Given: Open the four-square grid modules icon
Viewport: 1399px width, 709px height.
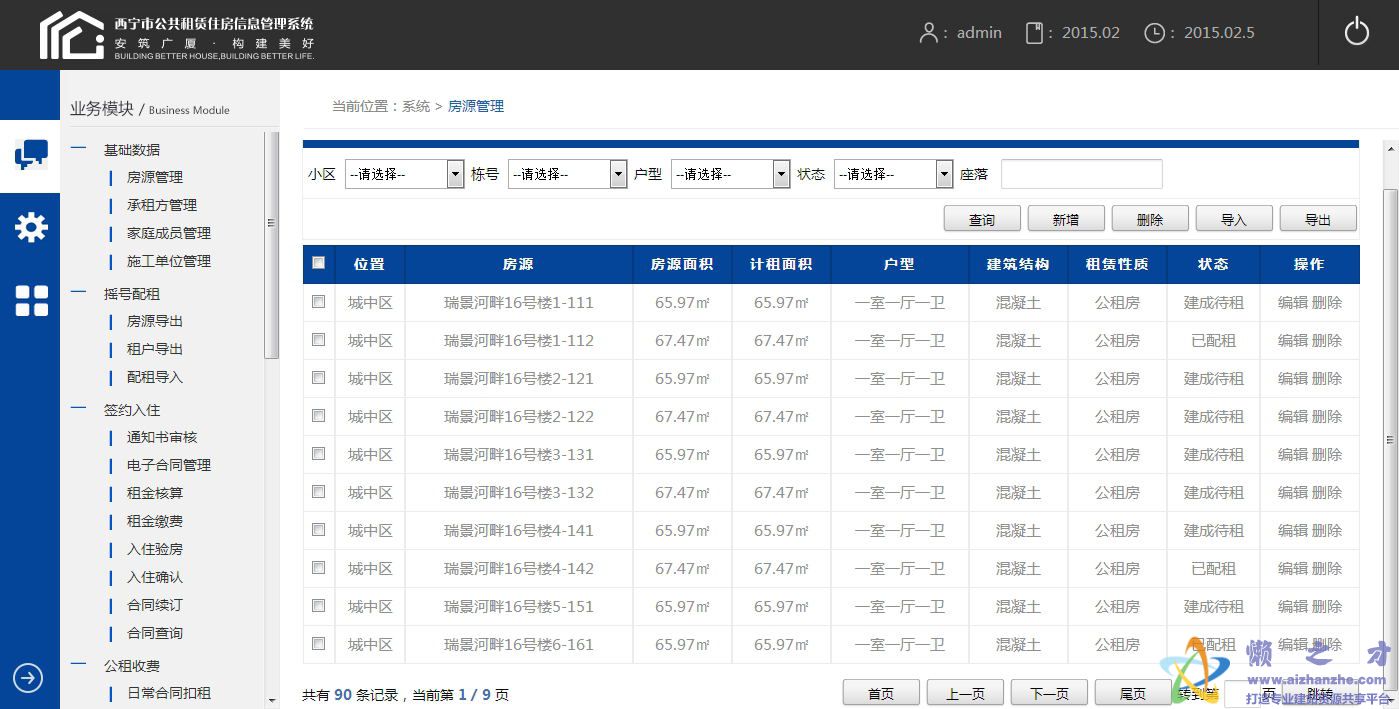Looking at the screenshot, I should (31, 300).
